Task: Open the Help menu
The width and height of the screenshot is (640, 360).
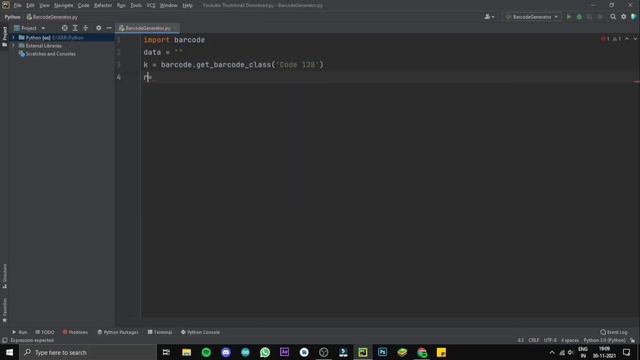Action: 187,5
